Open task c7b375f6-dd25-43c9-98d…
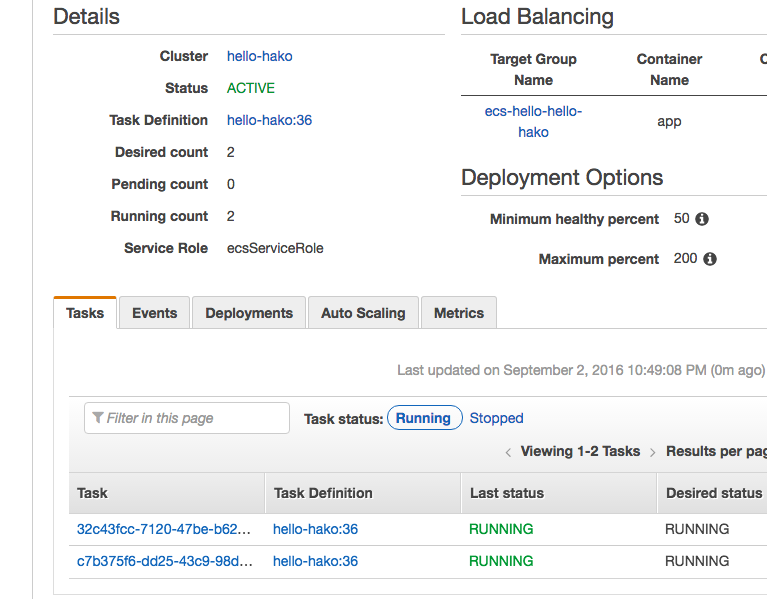 pyautogui.click(x=165, y=561)
